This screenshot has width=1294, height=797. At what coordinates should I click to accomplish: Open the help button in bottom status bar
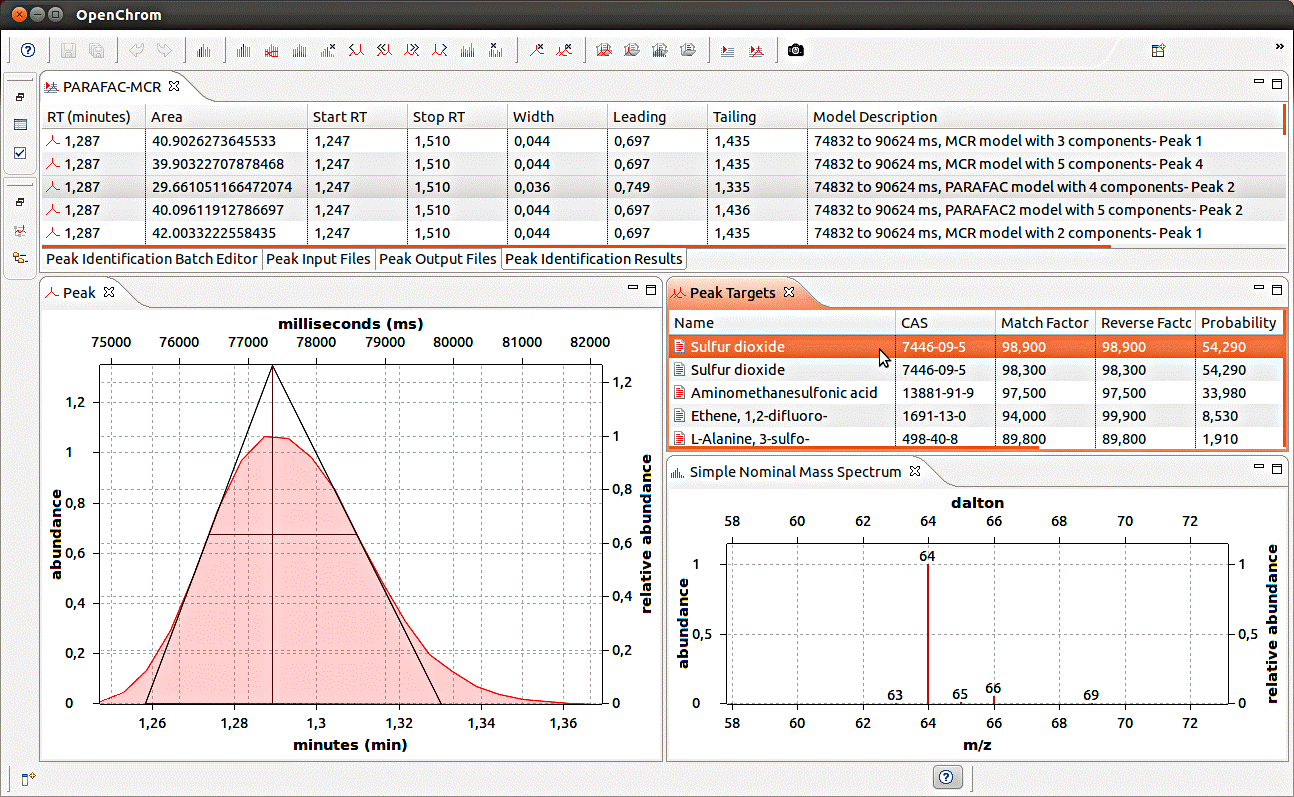coord(947,776)
